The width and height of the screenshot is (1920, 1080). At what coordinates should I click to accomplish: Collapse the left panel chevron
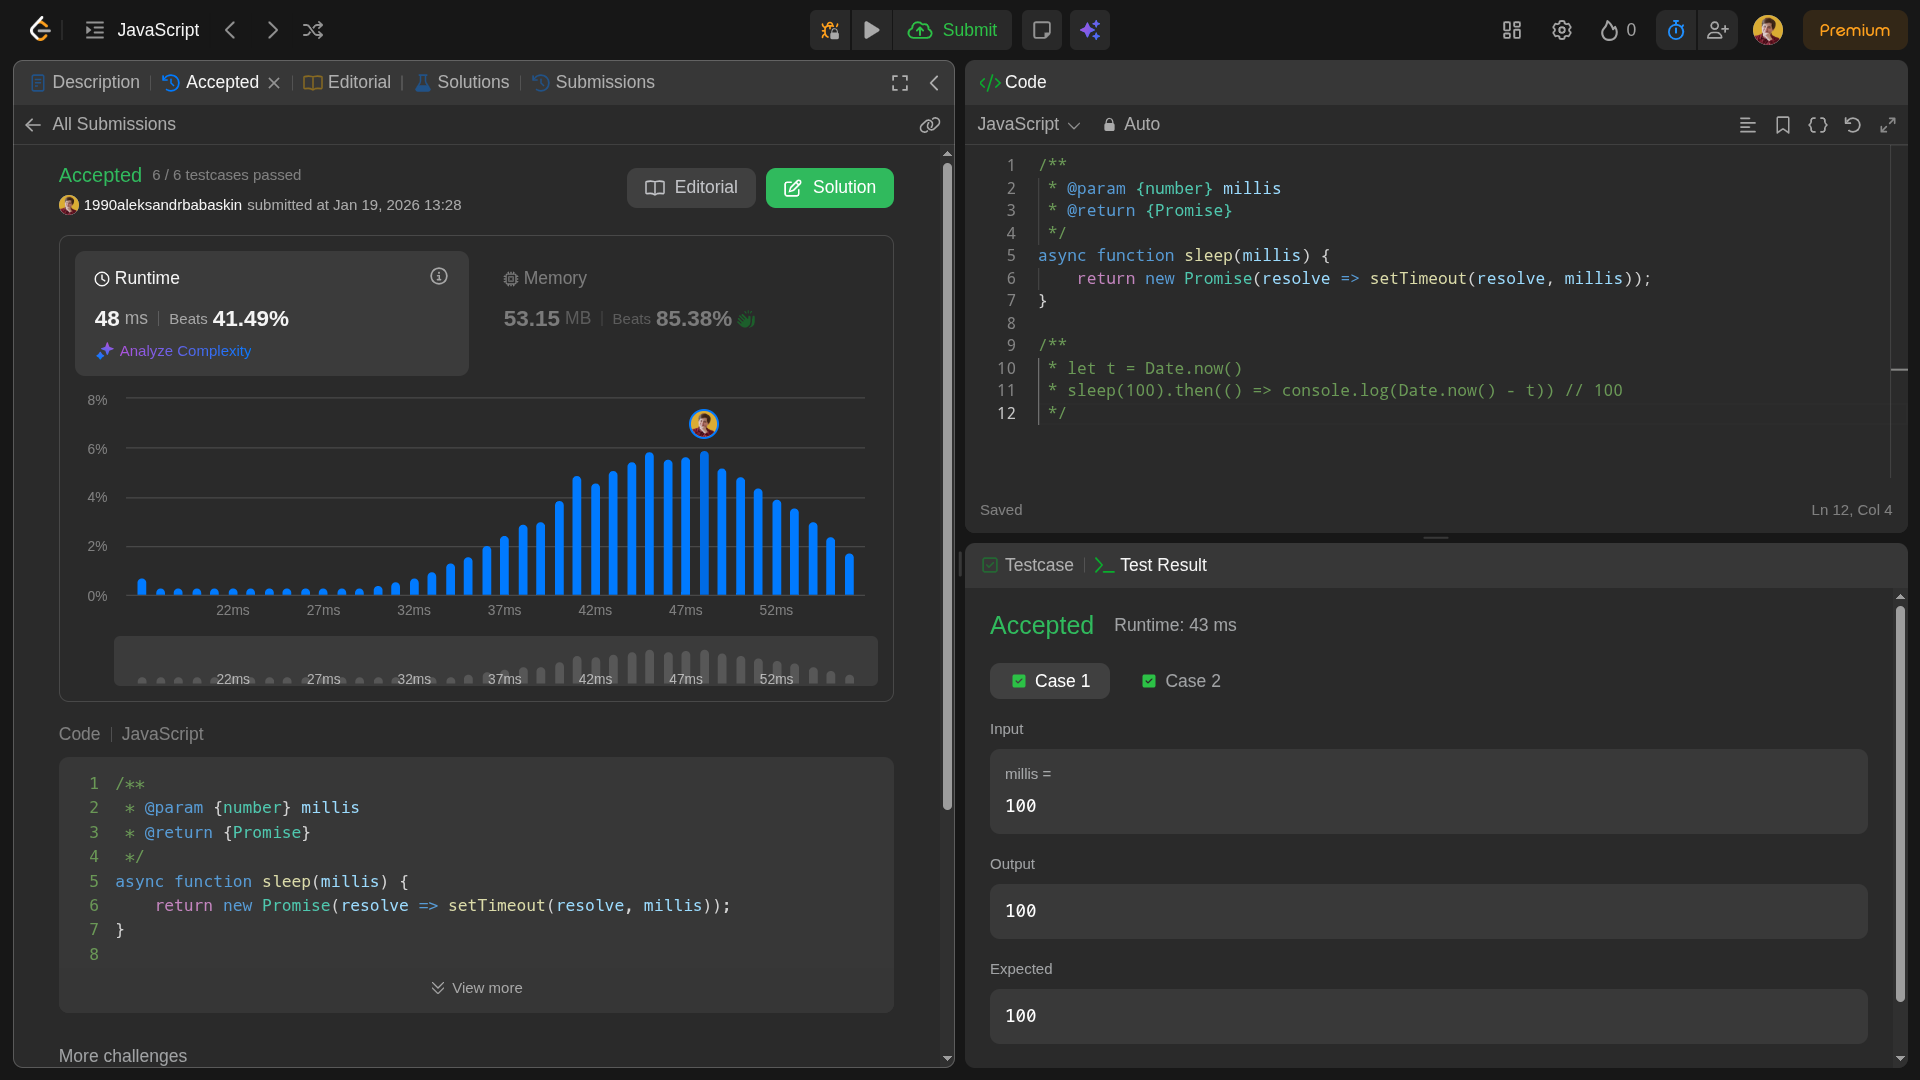click(934, 83)
